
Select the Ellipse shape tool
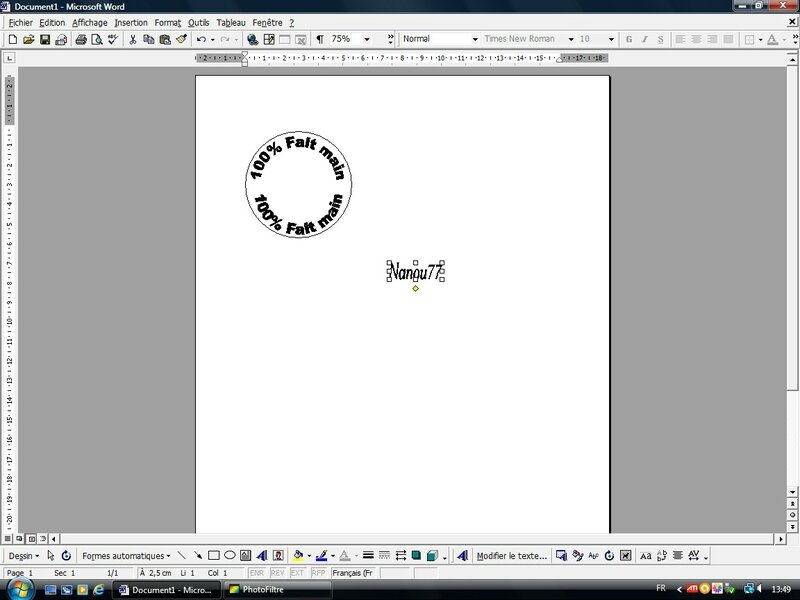point(229,555)
